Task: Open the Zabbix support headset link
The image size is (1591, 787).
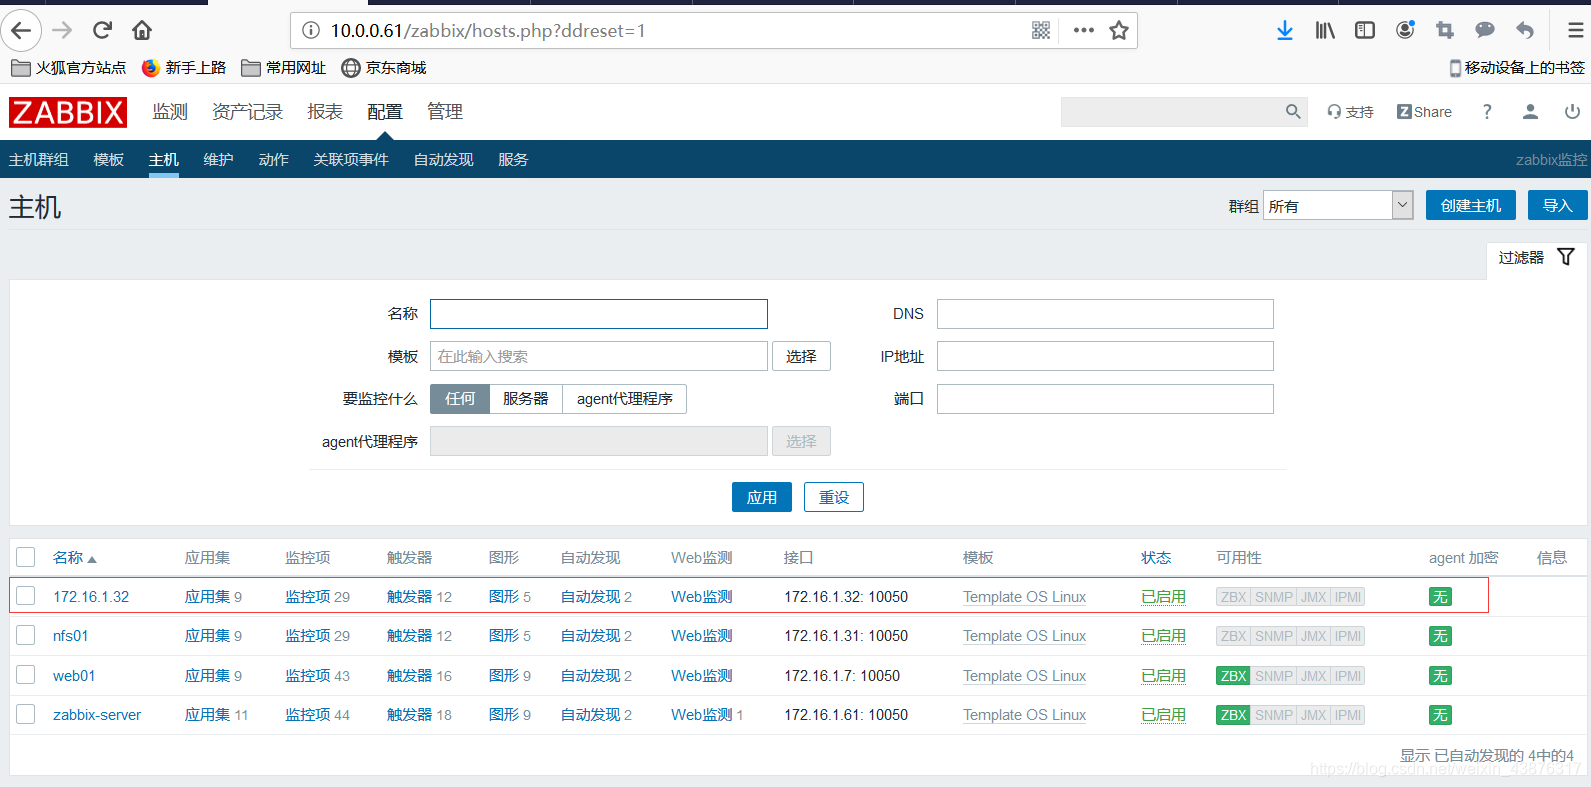Action: (1350, 112)
